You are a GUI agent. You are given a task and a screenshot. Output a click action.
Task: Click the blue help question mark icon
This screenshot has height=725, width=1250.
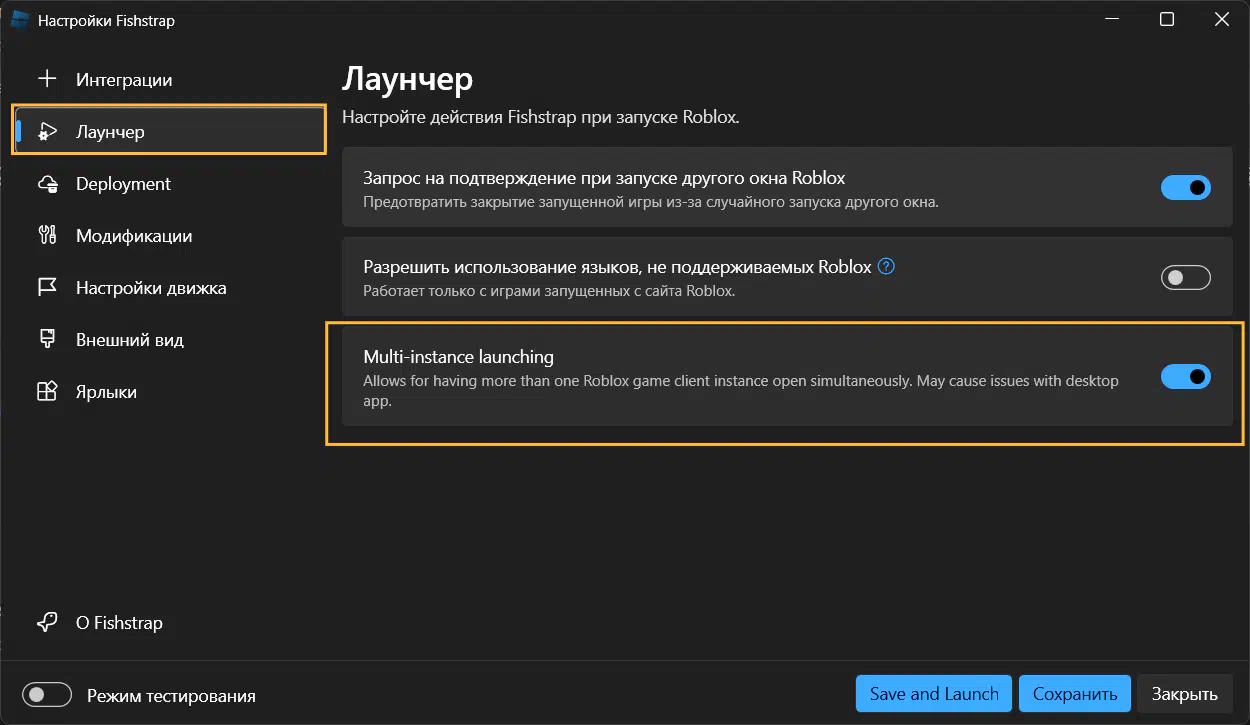tap(885, 267)
